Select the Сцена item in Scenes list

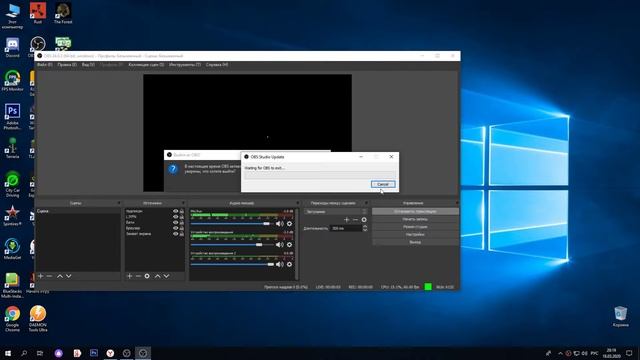(78, 211)
